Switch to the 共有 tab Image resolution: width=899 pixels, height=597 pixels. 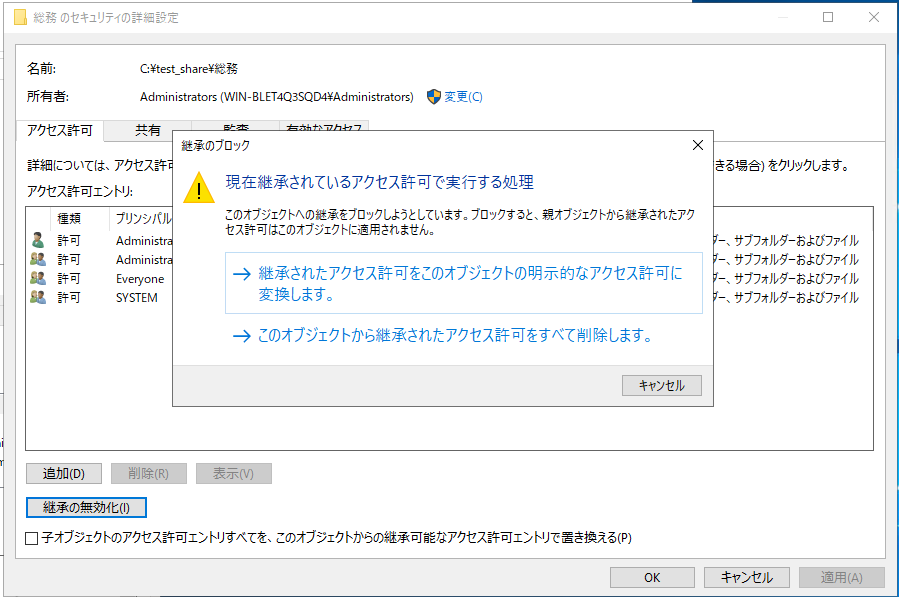pyautogui.click(x=147, y=131)
